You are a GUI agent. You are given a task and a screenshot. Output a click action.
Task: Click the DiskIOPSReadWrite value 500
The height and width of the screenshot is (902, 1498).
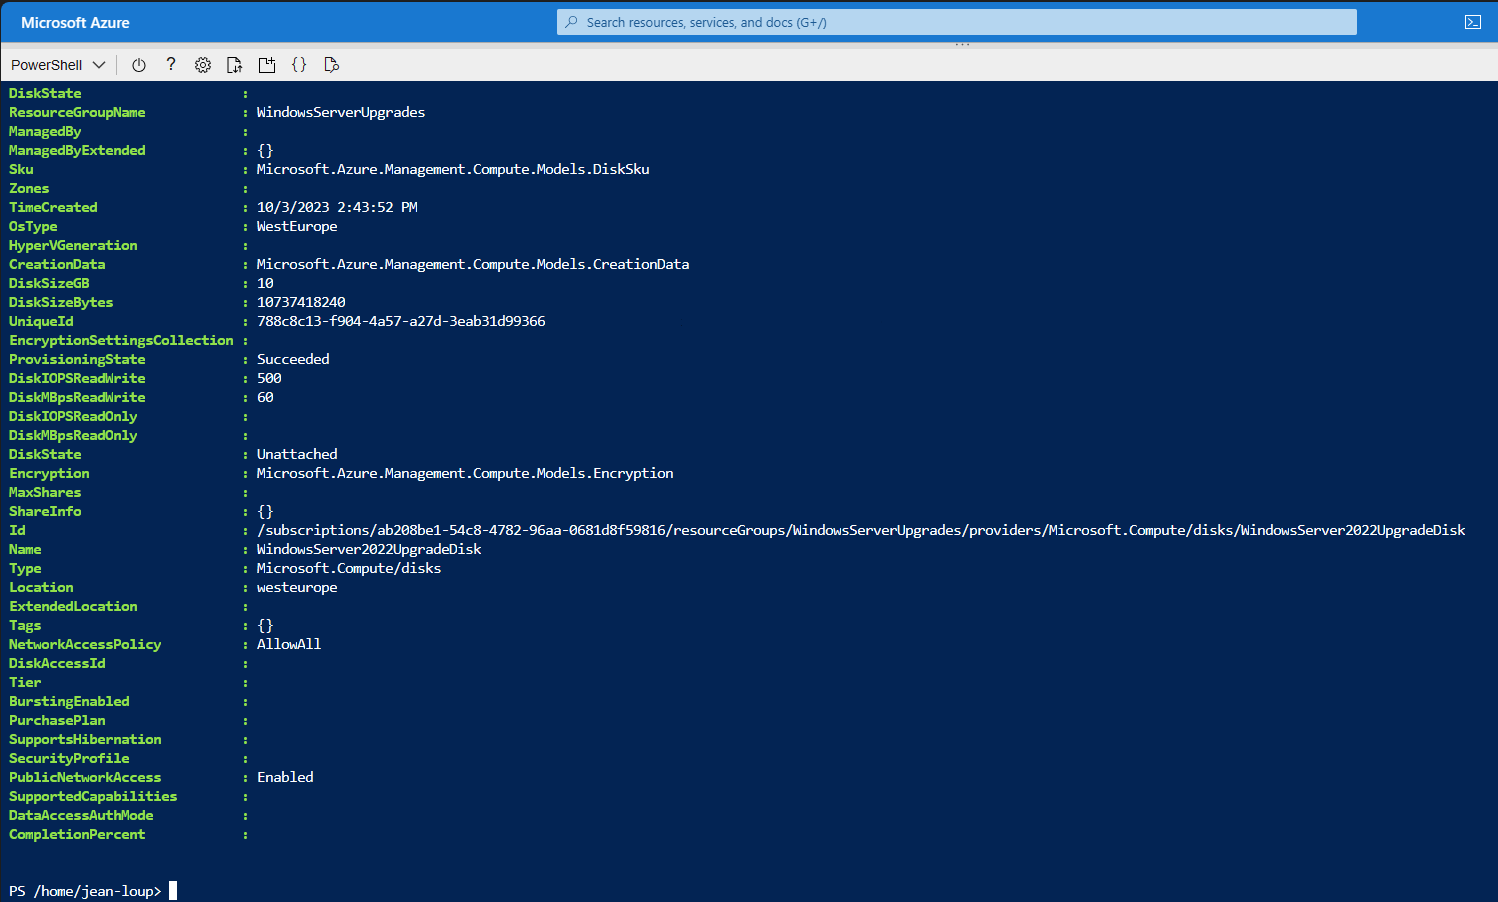(269, 378)
